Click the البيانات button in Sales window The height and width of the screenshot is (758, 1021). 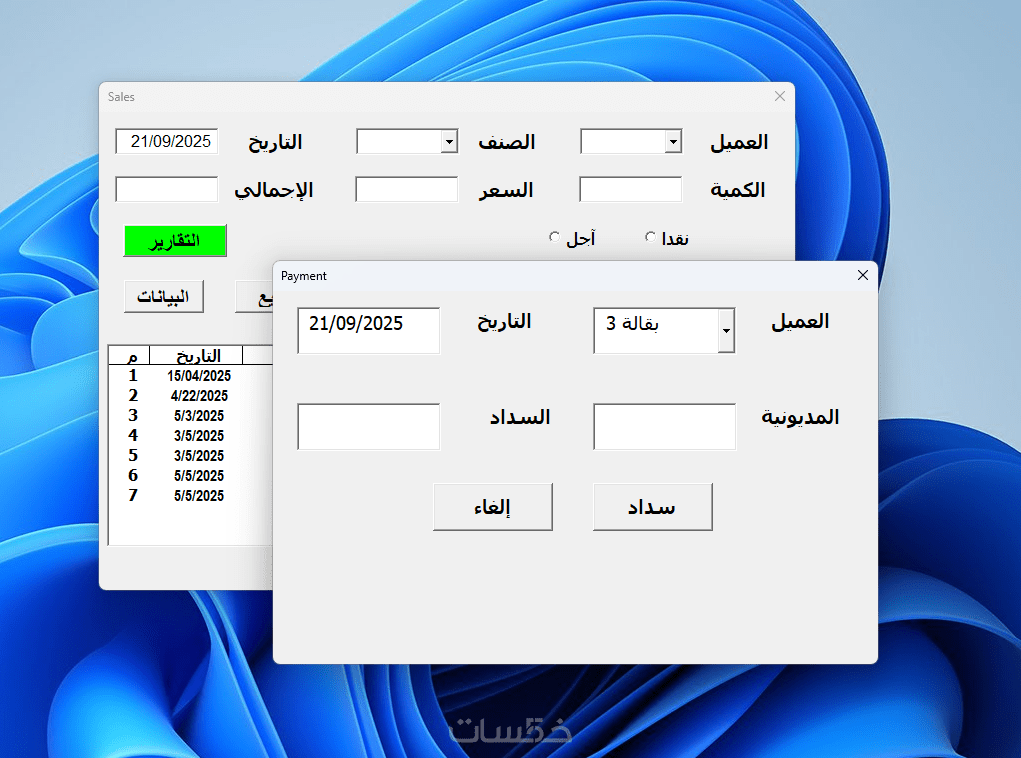[163, 296]
